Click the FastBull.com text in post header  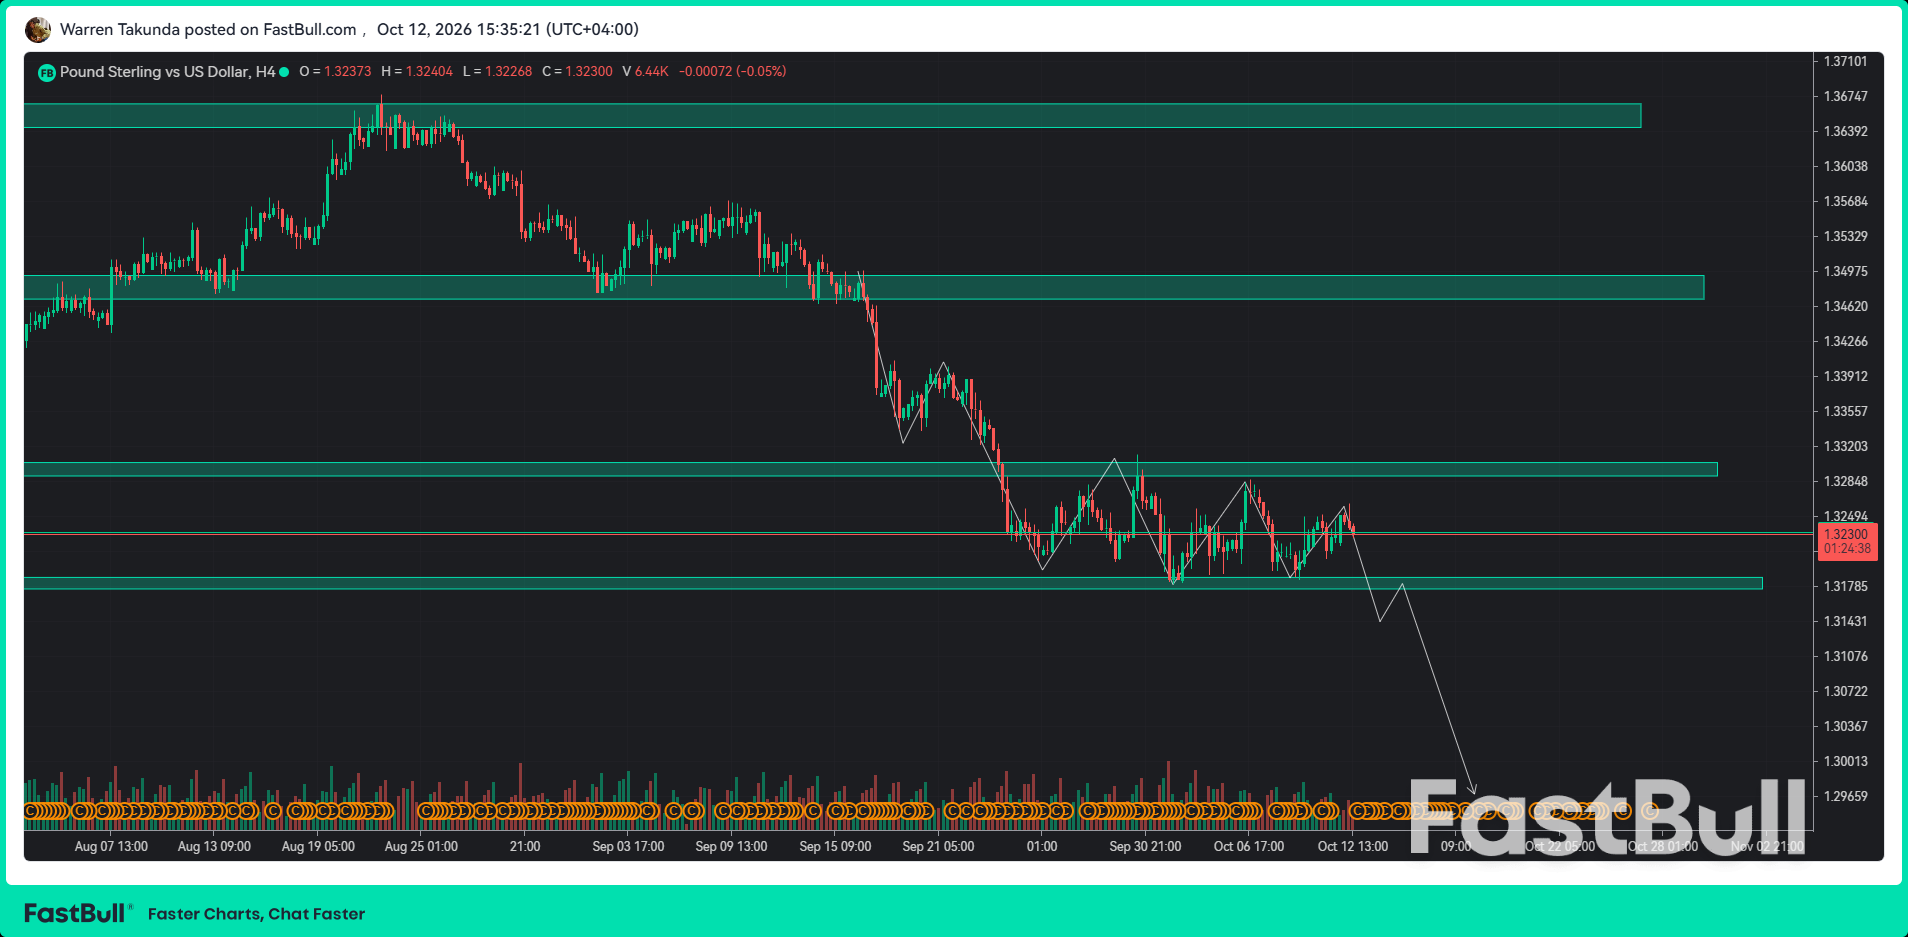tap(310, 30)
